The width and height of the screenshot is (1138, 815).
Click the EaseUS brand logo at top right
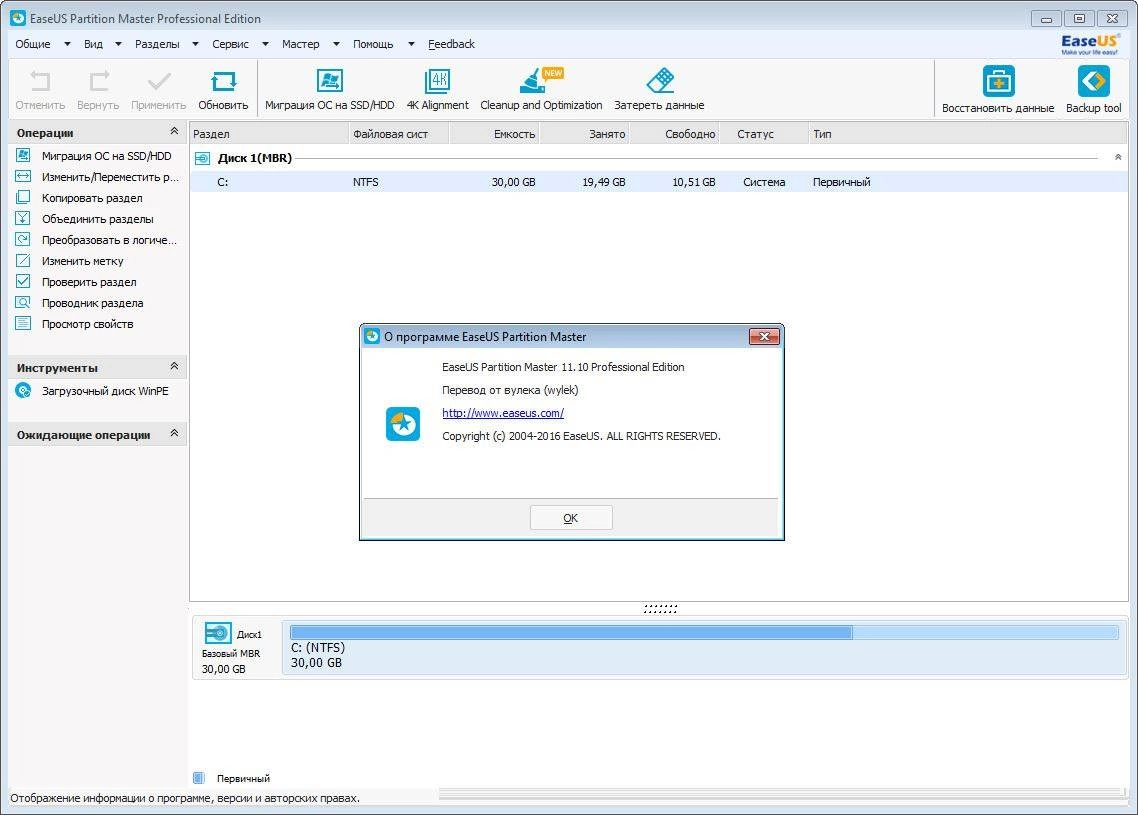(1089, 44)
